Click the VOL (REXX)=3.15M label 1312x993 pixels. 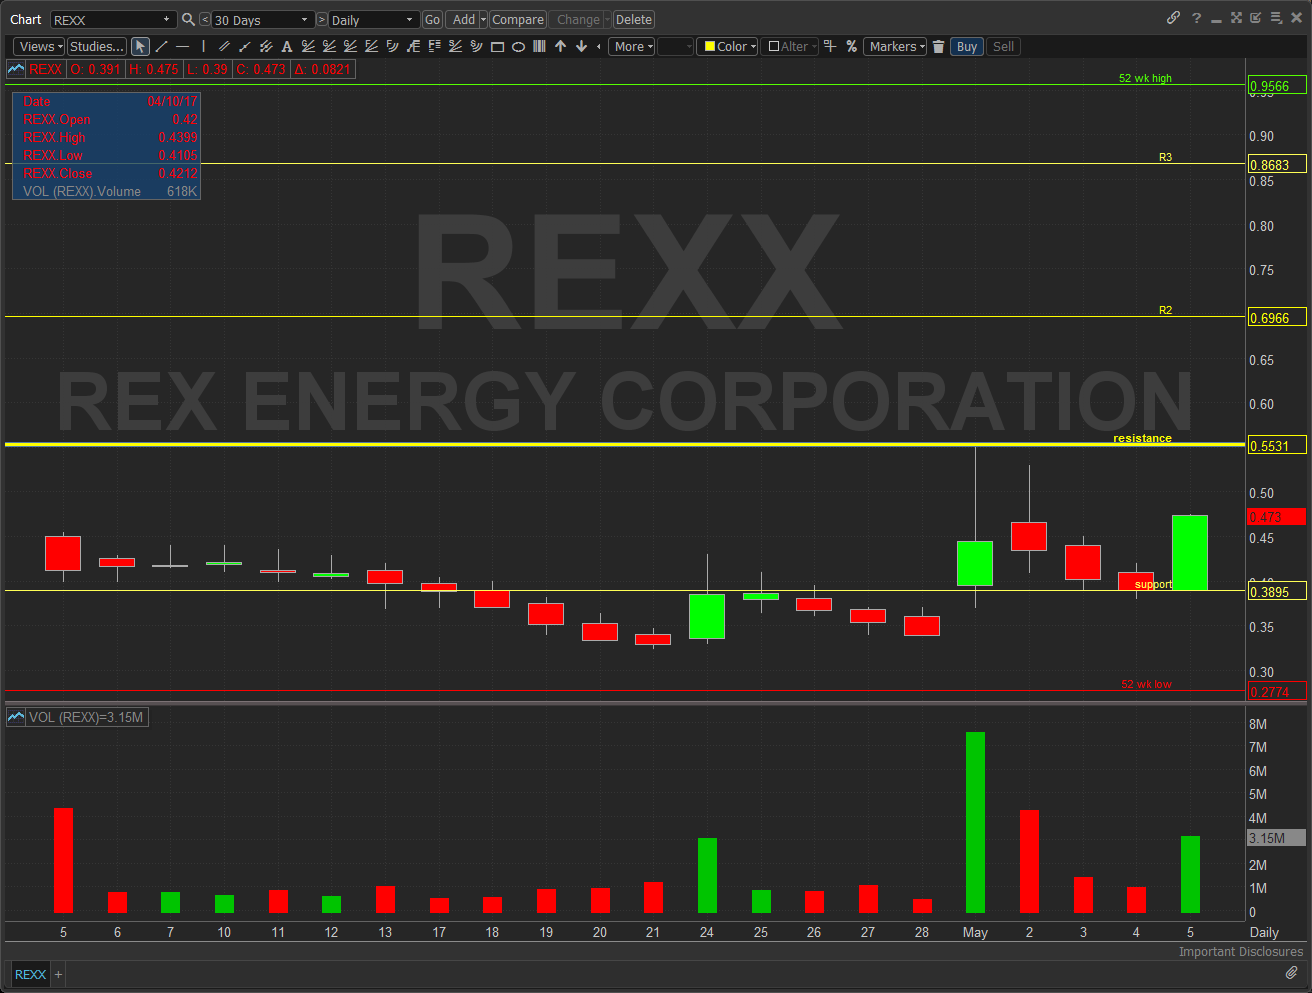coord(86,717)
